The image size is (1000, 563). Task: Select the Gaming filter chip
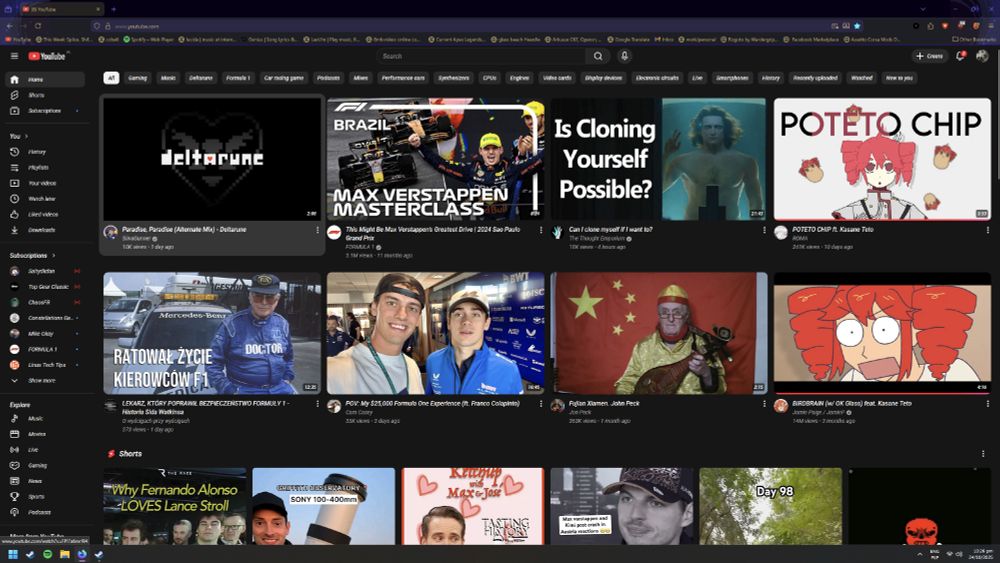click(x=138, y=78)
